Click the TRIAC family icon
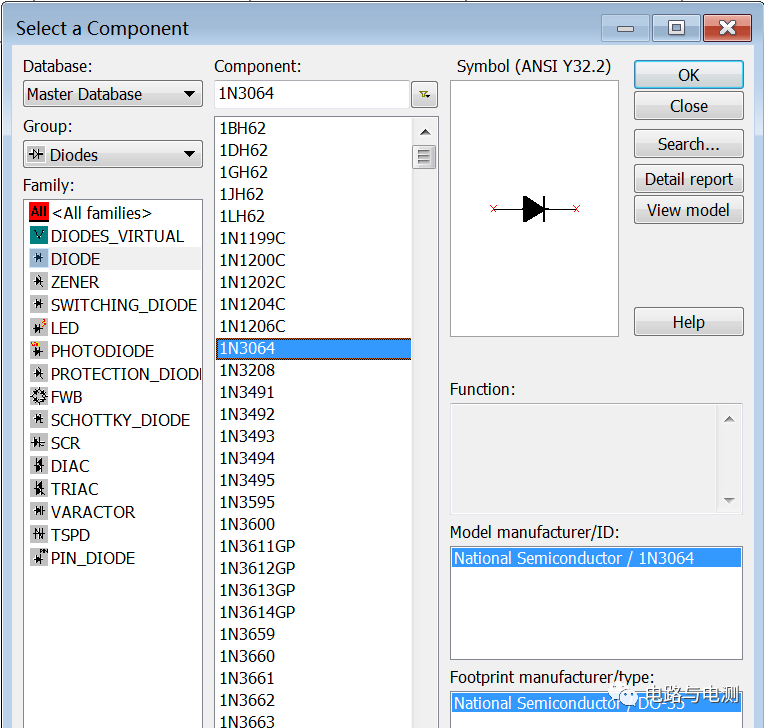This screenshot has height=728, width=764. 38,488
